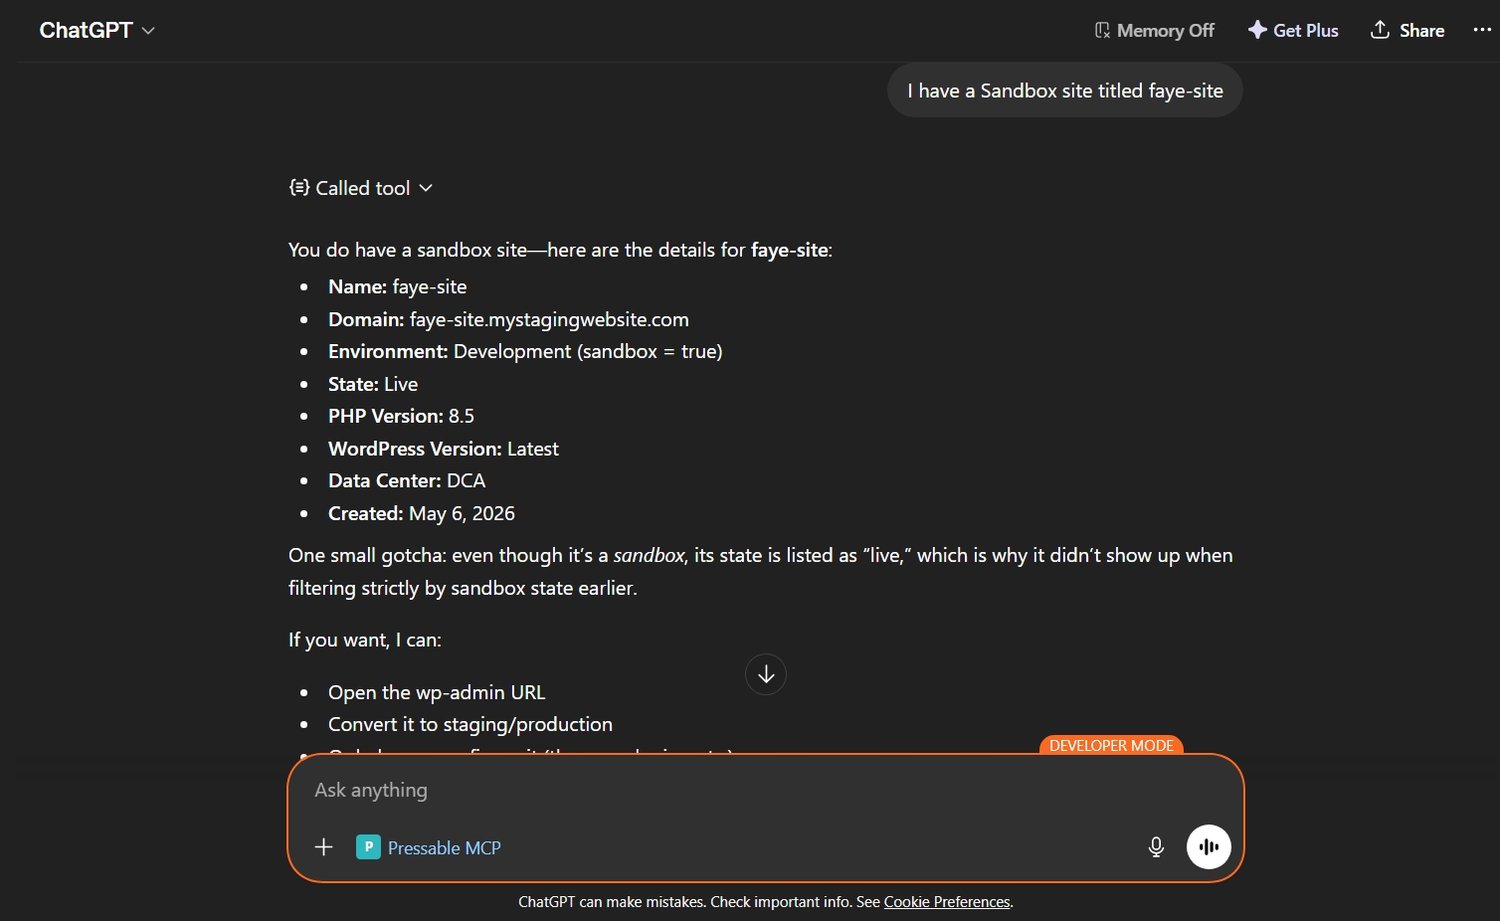Start voice mode with the waveform button

click(1209, 847)
